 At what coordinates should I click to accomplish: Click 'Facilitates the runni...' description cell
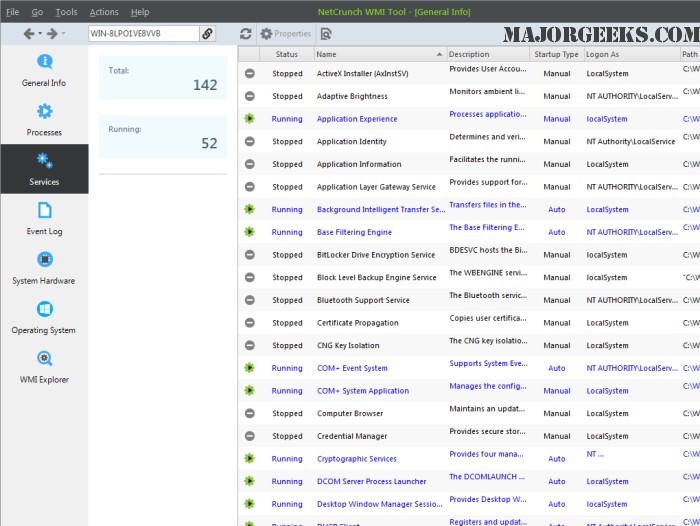[x=487, y=159]
